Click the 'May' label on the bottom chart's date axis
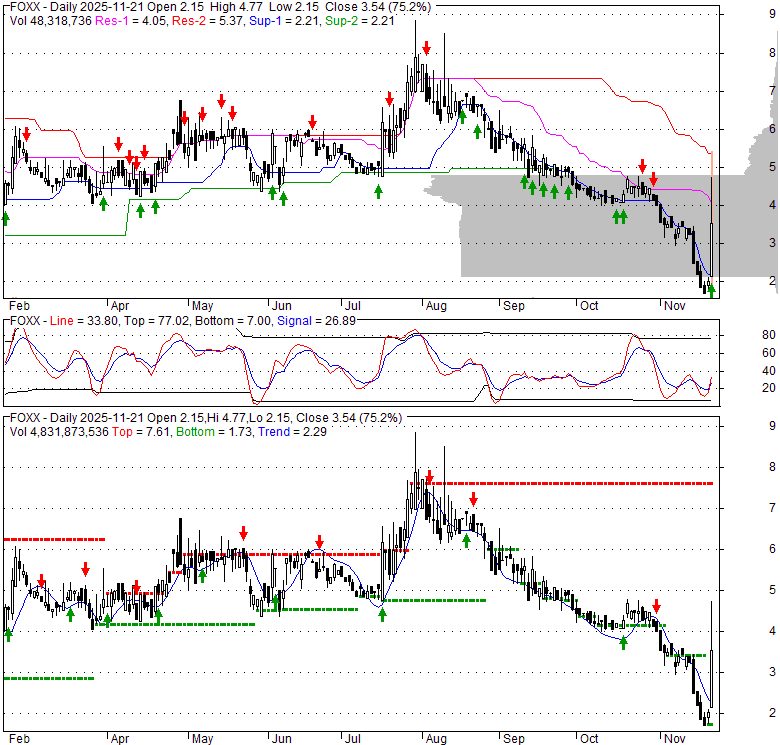This screenshot has height=745, width=780. pyautogui.click(x=202, y=739)
